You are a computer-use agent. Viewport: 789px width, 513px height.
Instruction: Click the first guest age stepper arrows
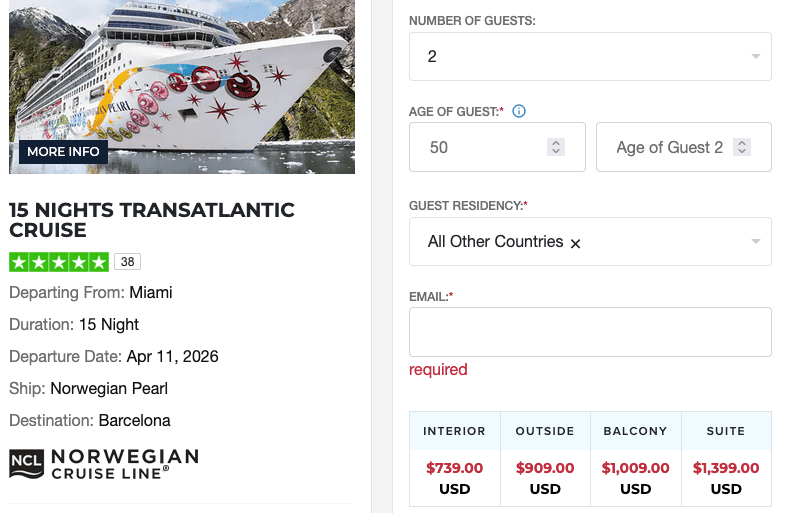556,147
